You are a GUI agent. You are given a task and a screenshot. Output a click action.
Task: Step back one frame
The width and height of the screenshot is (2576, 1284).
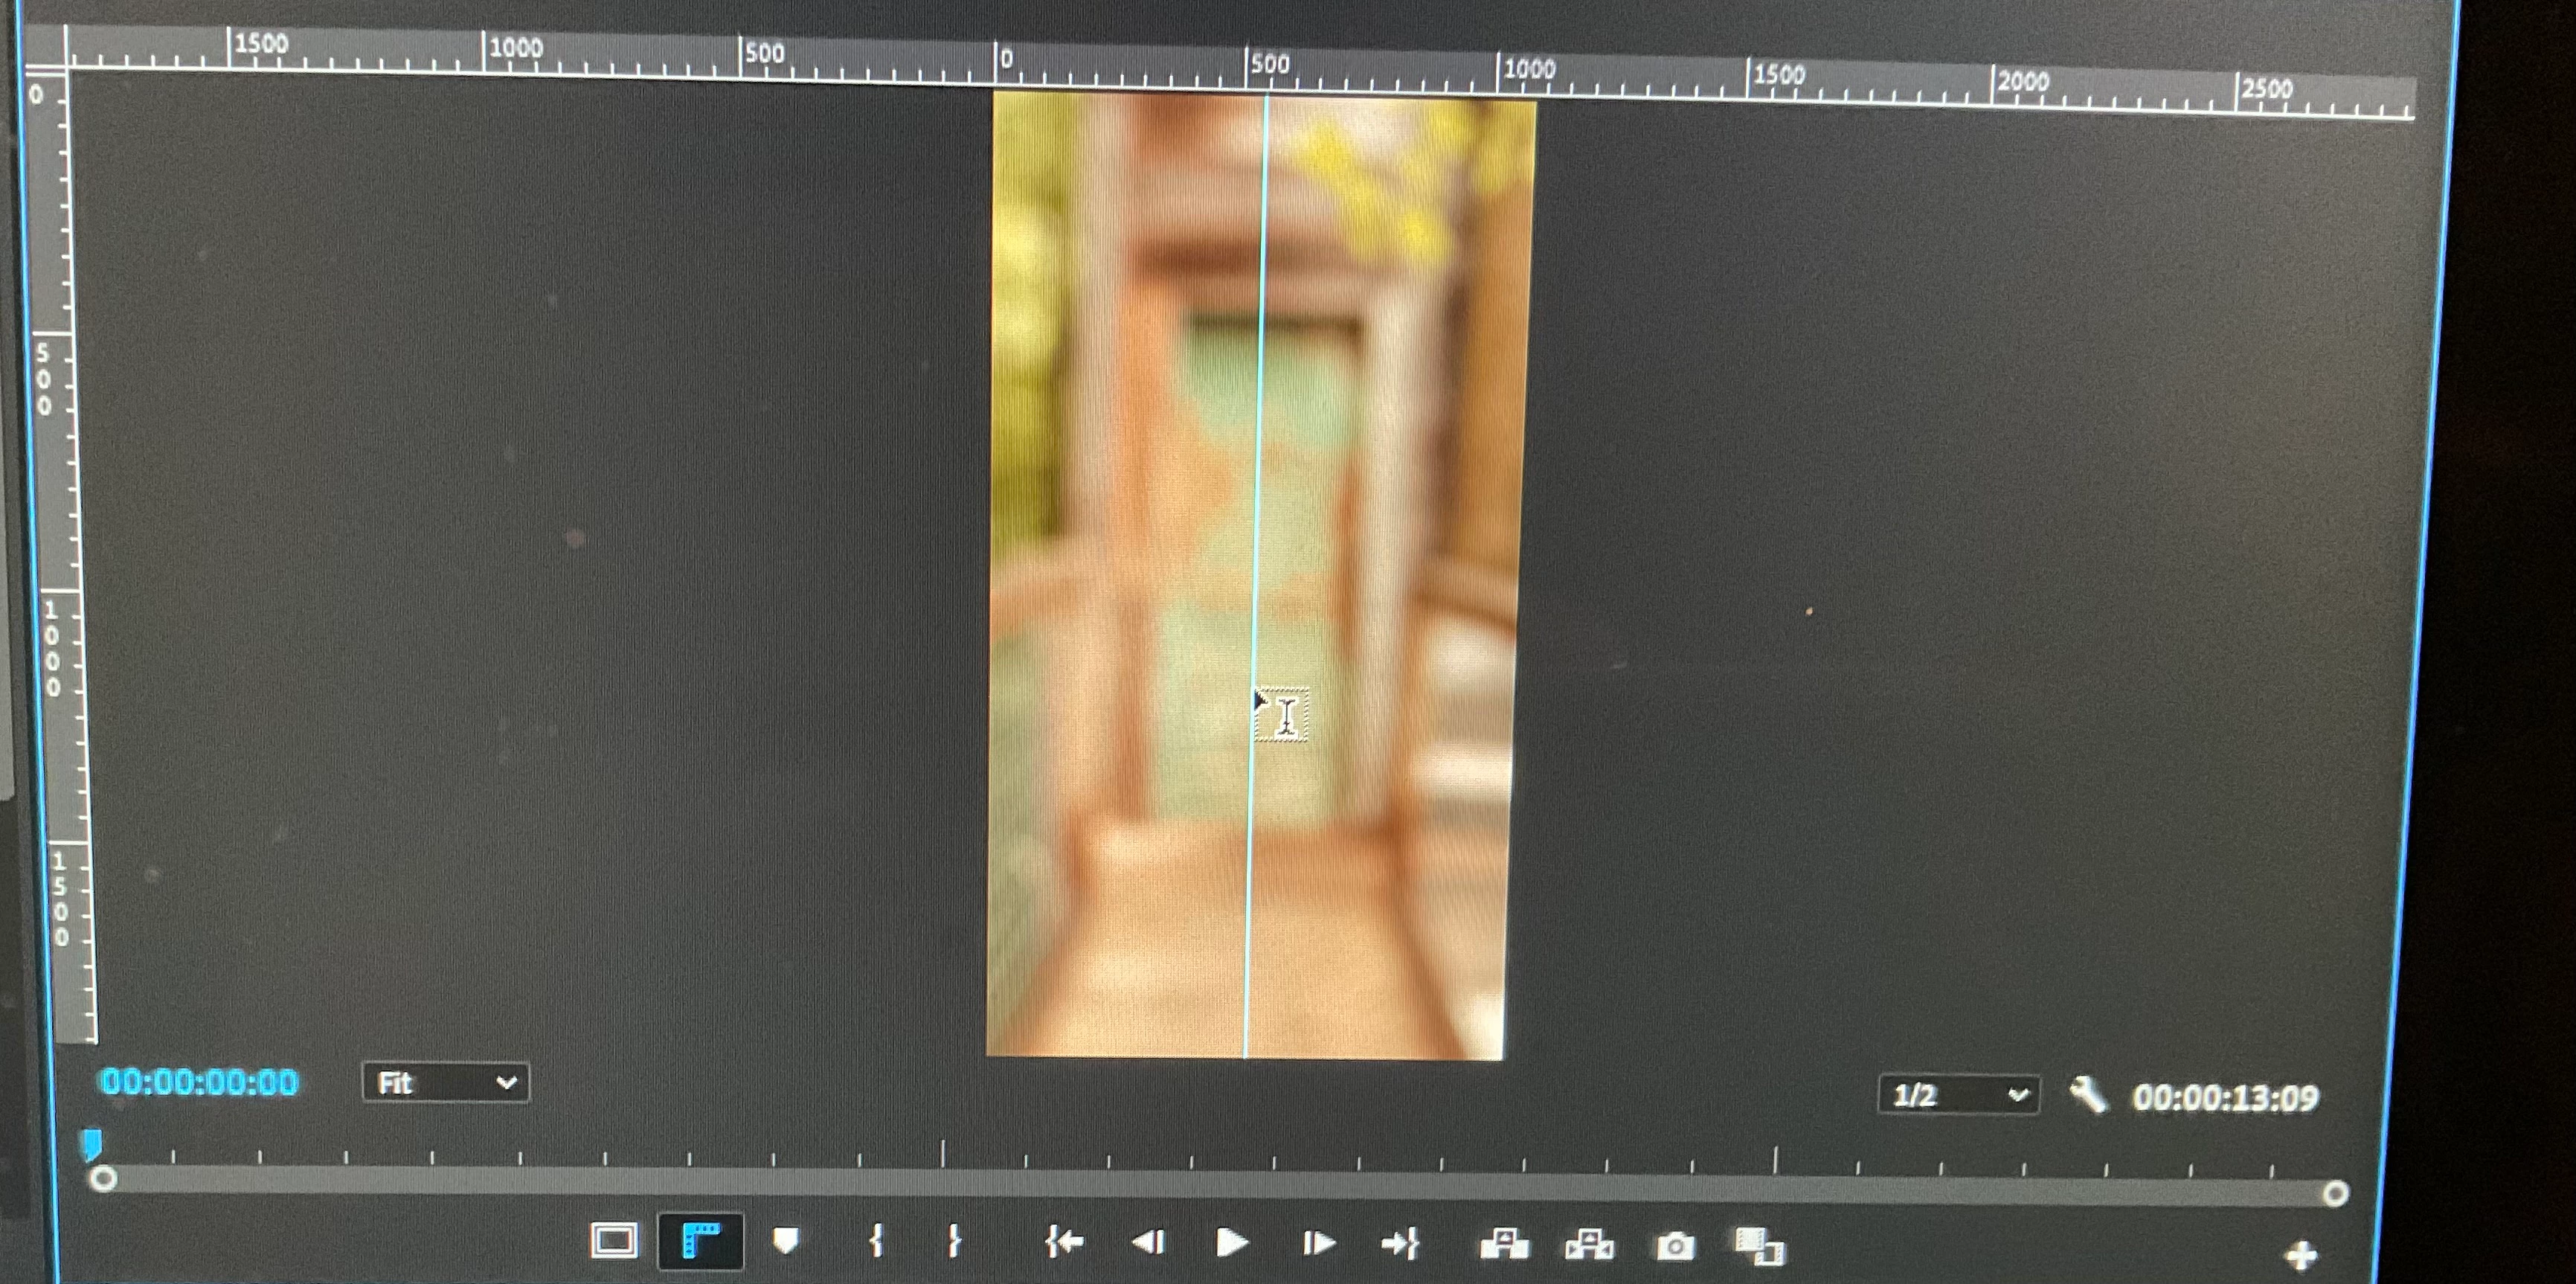click(1148, 1242)
